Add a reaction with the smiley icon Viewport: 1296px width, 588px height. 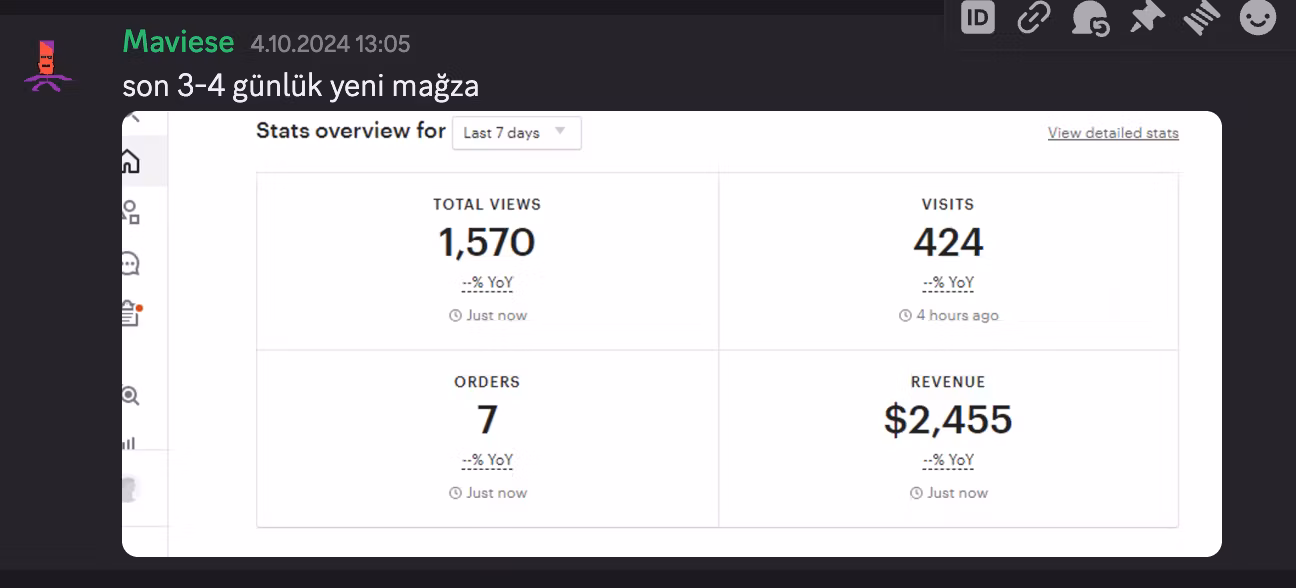click(1258, 17)
